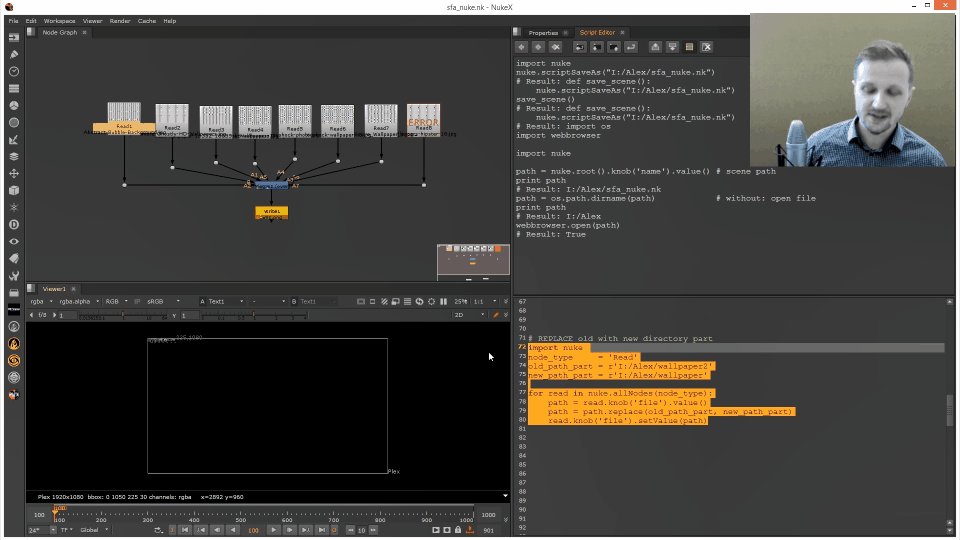Open the 3D nodes cube icon
This screenshot has width=960, height=540.
[x=13, y=191]
